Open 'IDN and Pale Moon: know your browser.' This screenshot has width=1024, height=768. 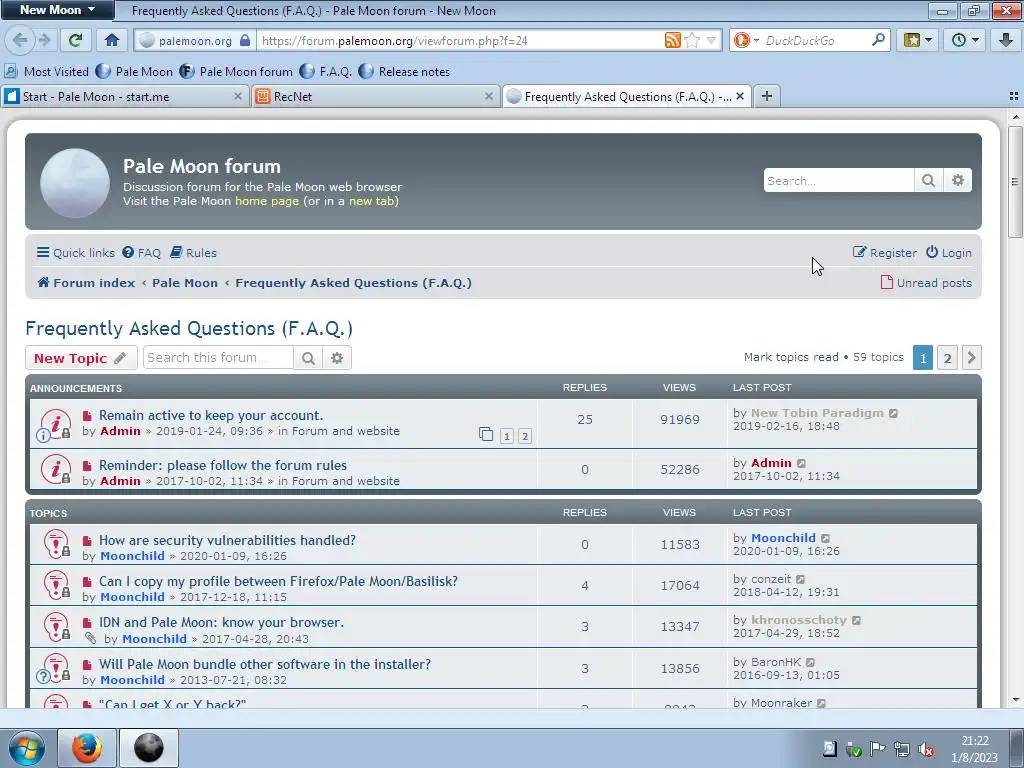[221, 622]
